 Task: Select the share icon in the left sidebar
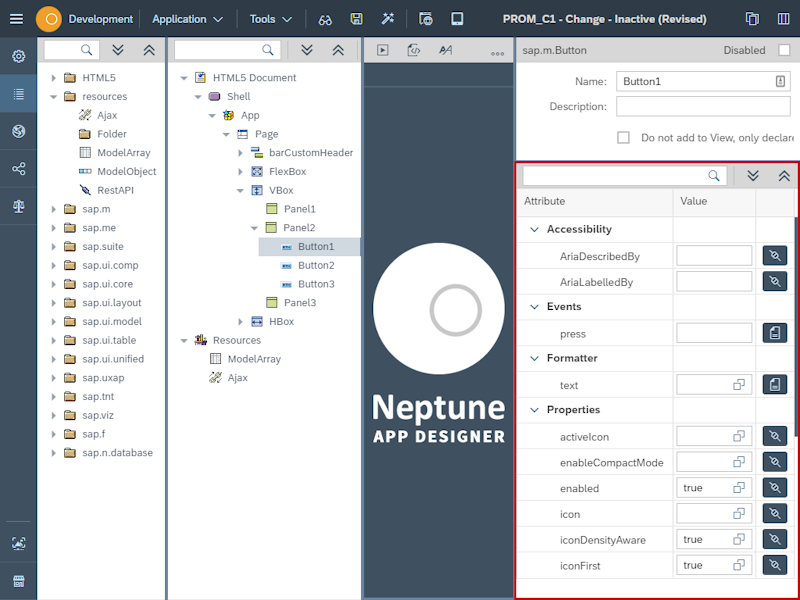(x=17, y=169)
